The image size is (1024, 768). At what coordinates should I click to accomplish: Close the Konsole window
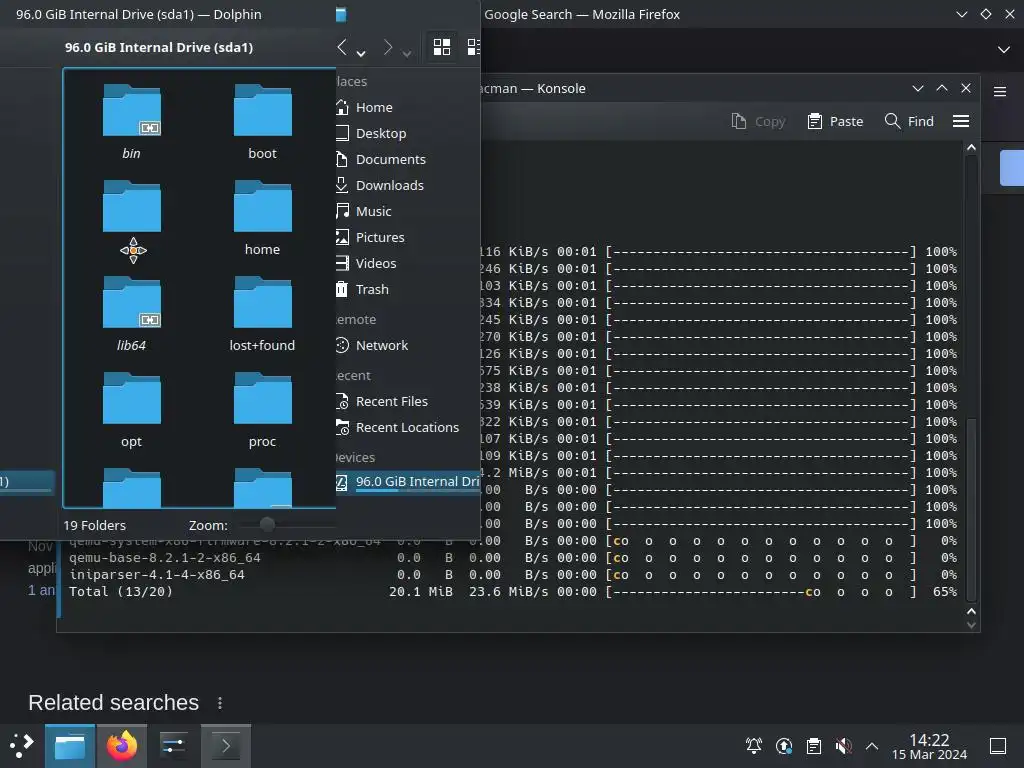coord(966,88)
